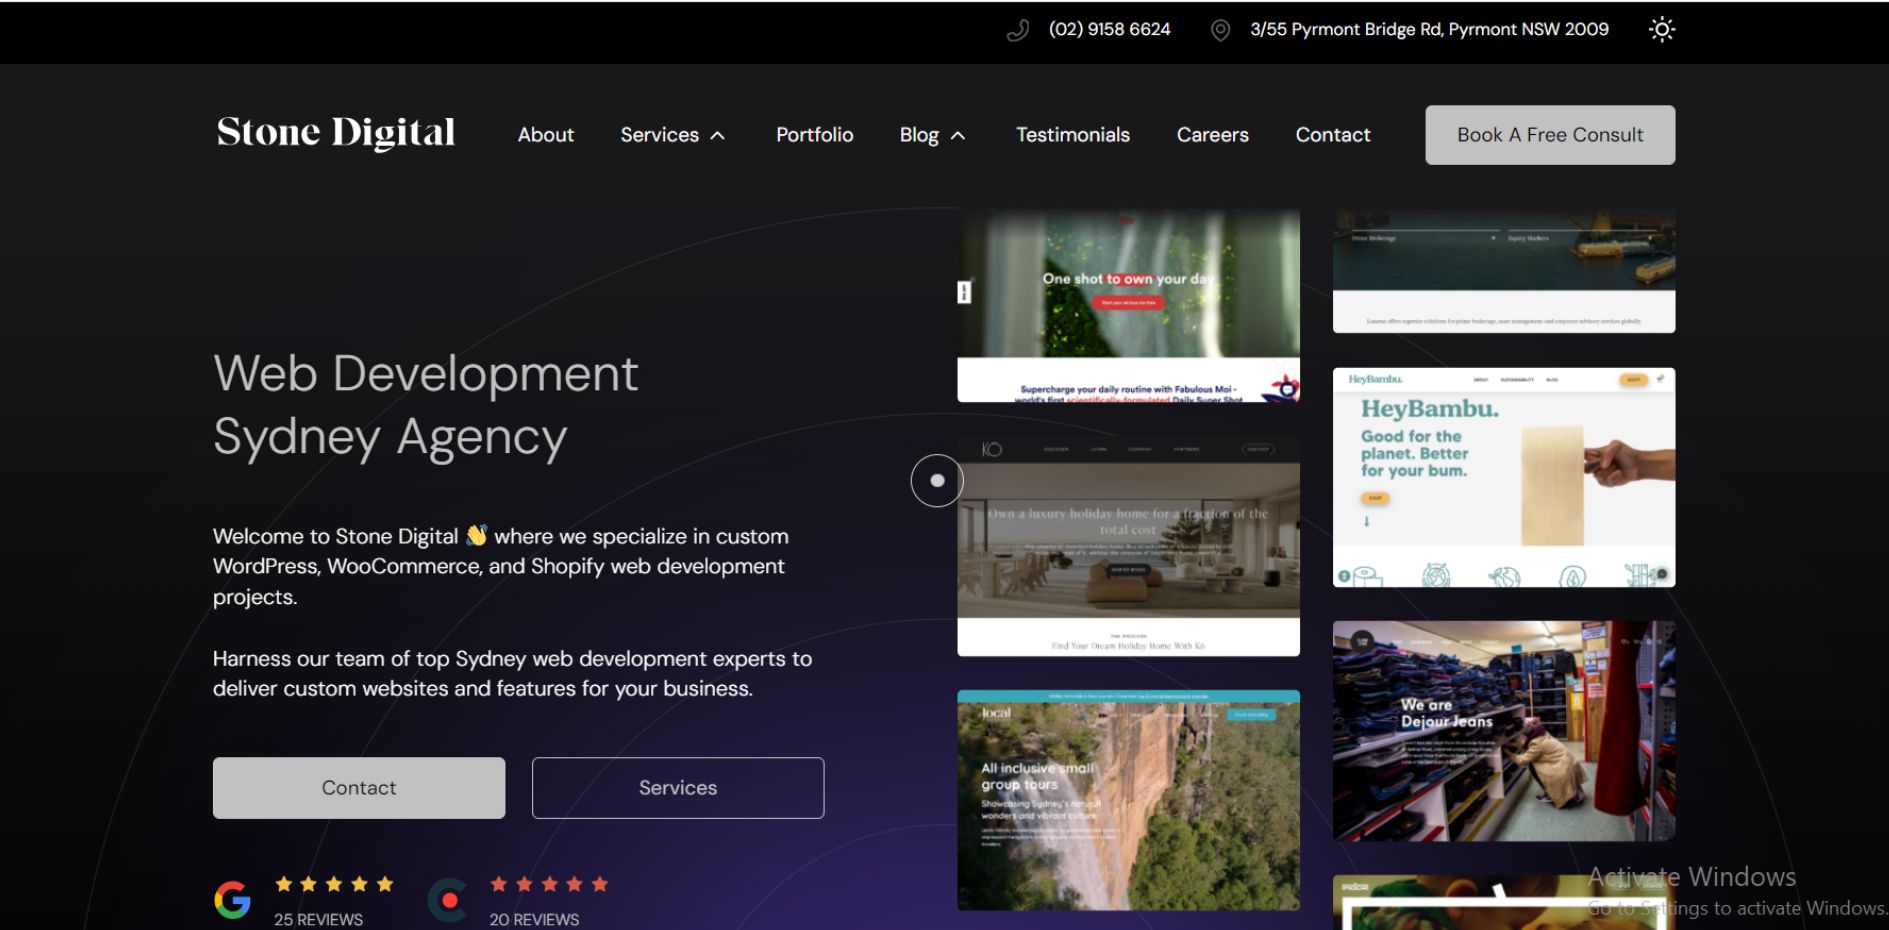Click the waving hand emoji
This screenshot has height=930, width=1889.
(476, 536)
